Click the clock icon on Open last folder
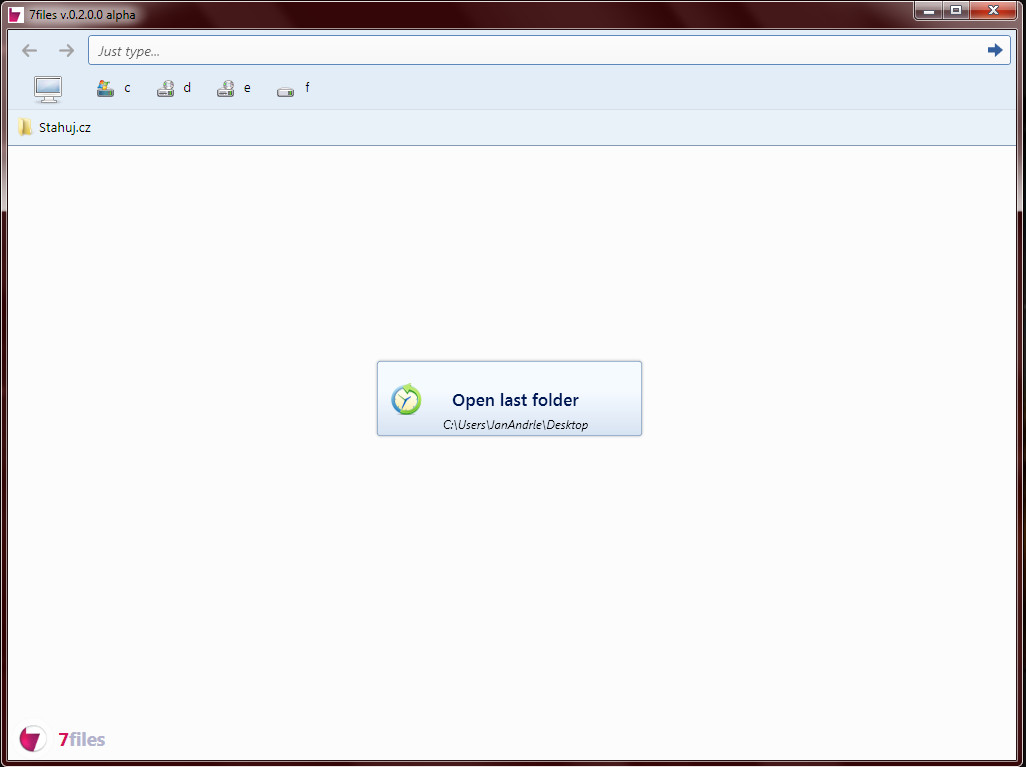Screen dimensions: 1026x767 click(x=406, y=399)
